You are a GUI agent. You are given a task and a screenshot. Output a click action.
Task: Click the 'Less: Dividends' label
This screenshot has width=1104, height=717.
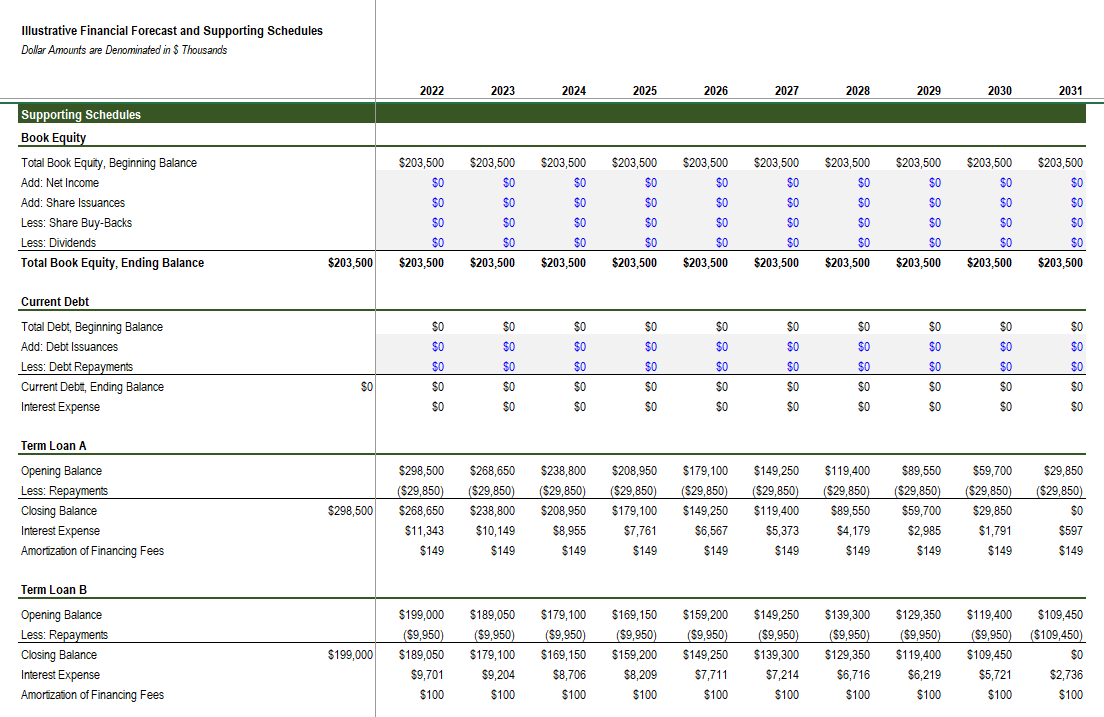[58, 243]
